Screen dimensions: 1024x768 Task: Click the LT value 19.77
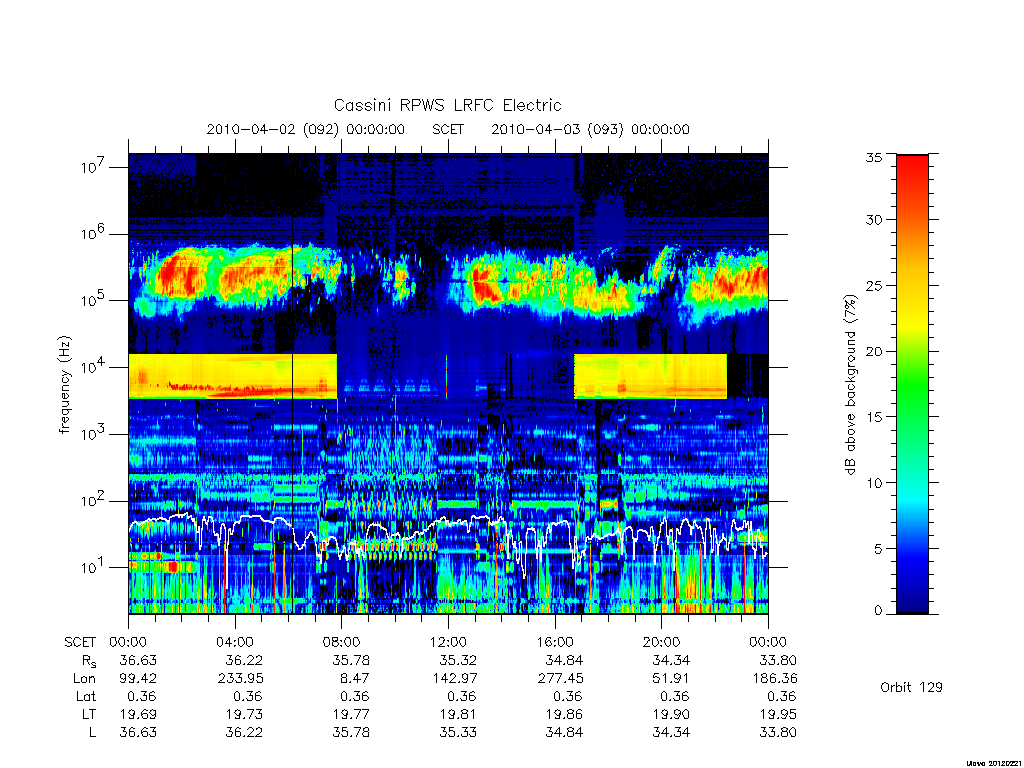coord(351,714)
